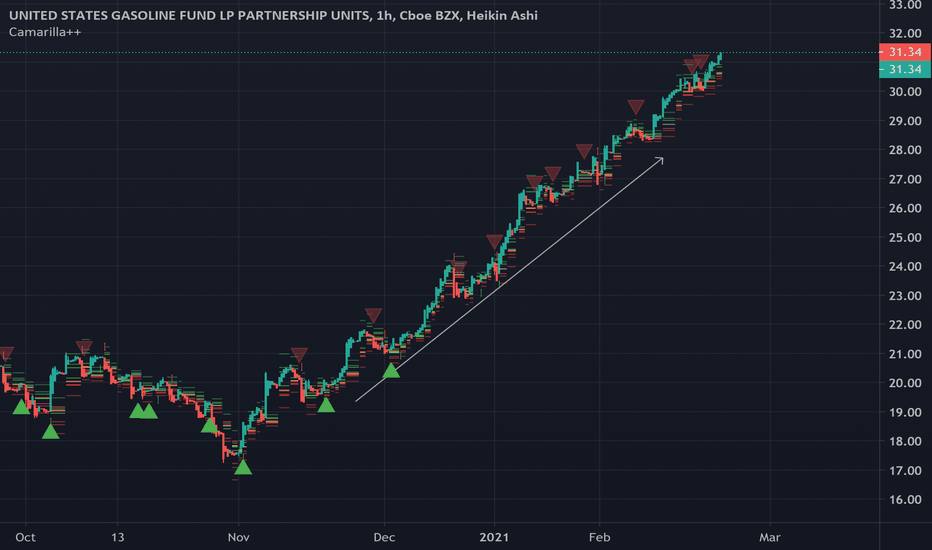Click the 28.00 price axis label
This screenshot has width=932, height=550.
[x=905, y=150]
